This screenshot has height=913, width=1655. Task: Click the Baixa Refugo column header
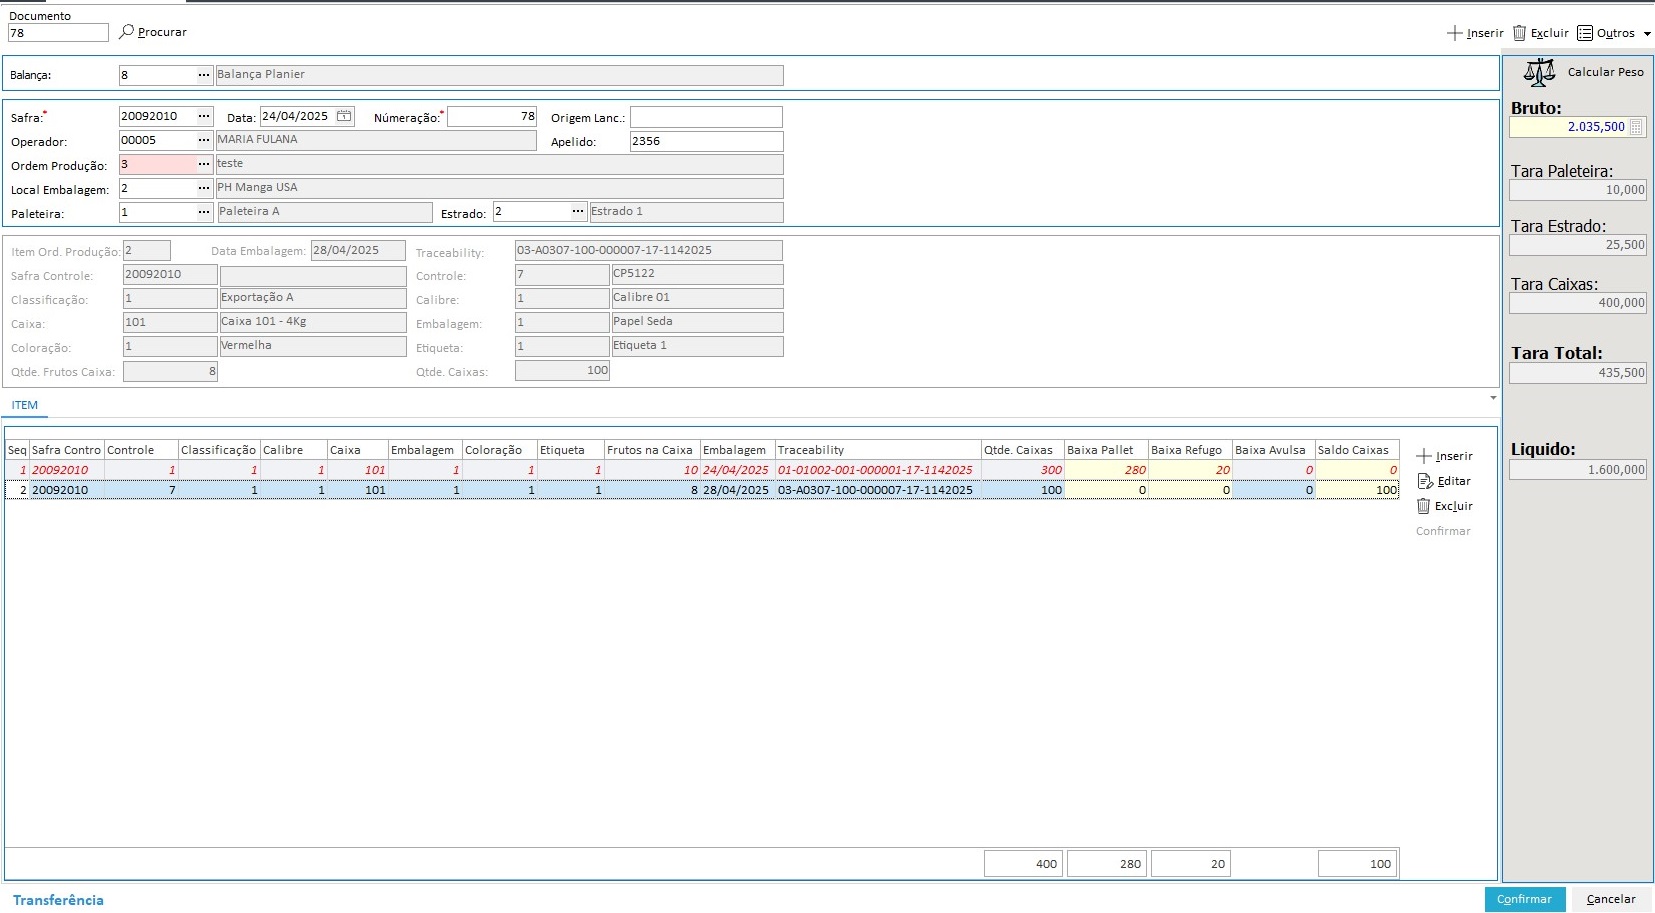pyautogui.click(x=1190, y=450)
